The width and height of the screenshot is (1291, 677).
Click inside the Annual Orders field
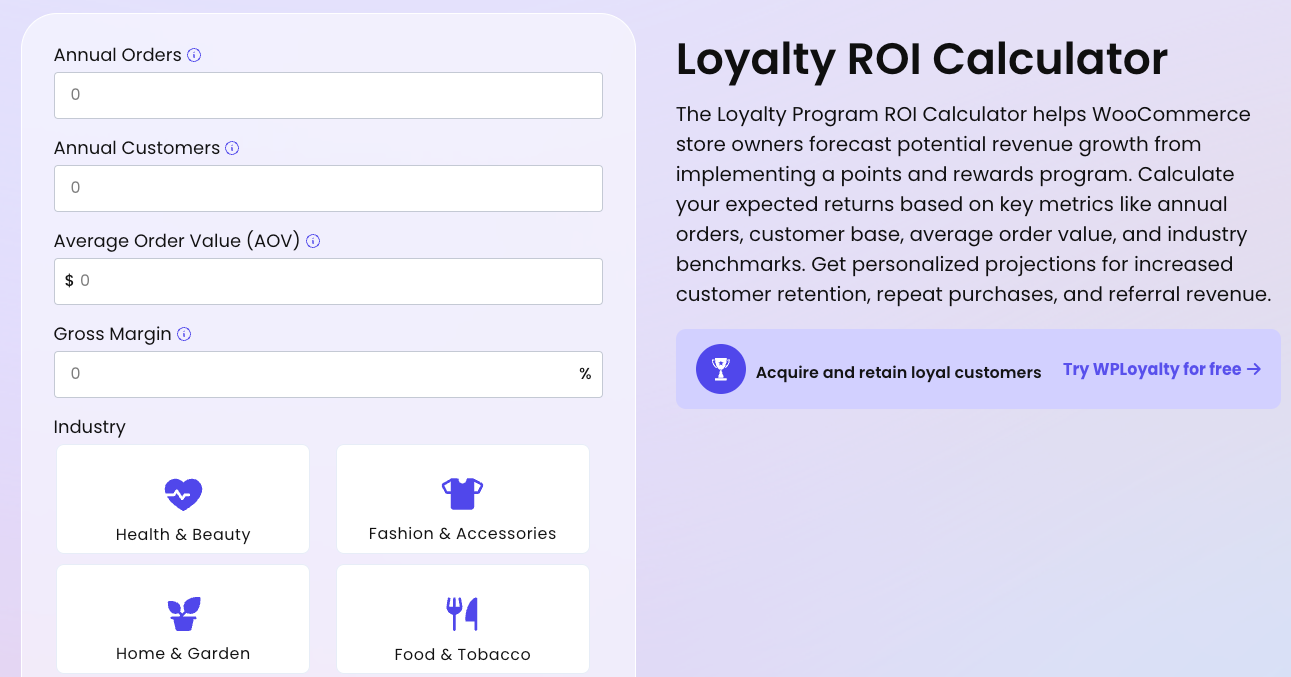[x=328, y=95]
